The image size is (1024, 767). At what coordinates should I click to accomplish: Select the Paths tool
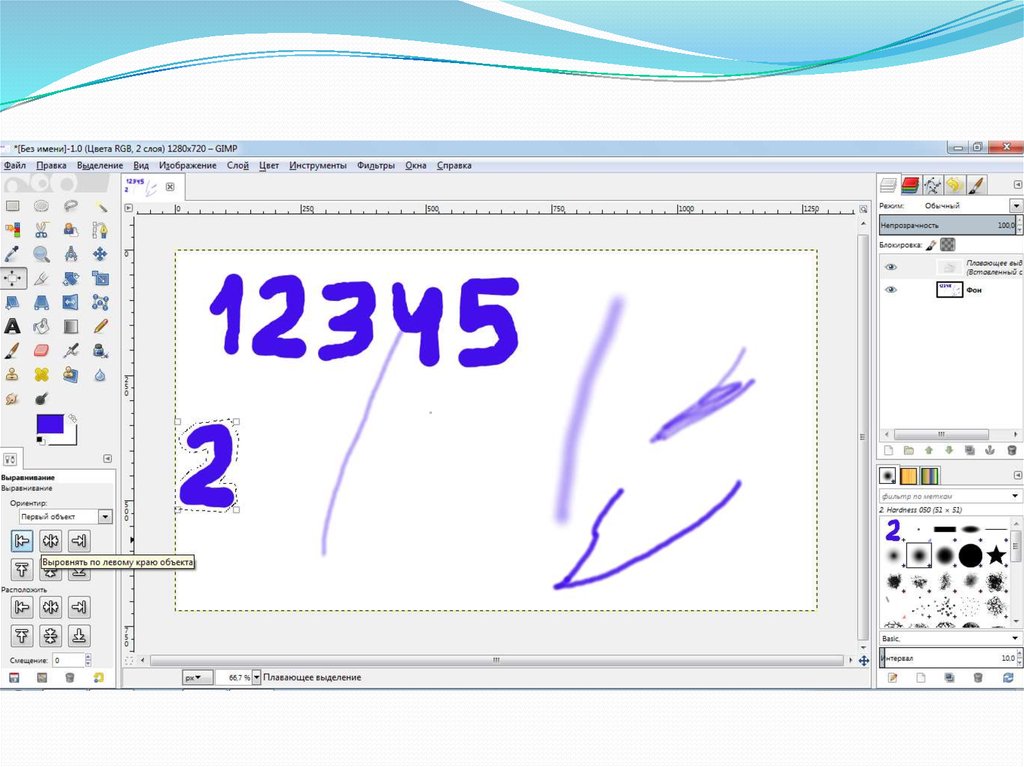(x=100, y=230)
